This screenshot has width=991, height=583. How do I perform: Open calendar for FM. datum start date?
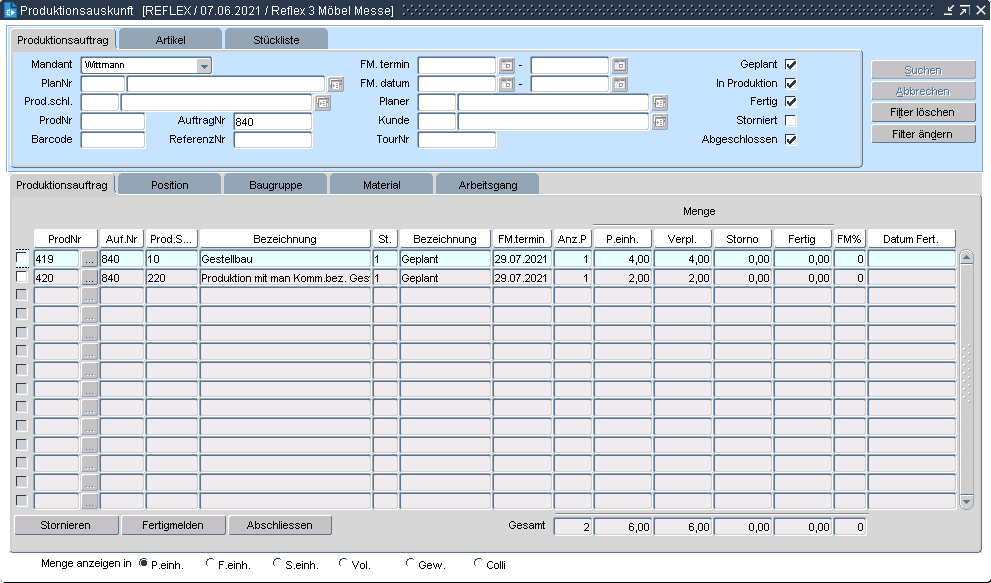click(x=506, y=84)
